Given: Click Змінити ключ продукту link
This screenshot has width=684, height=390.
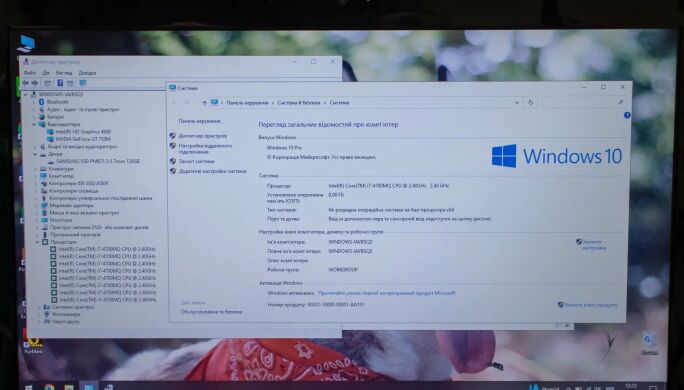Looking at the screenshot, I should [x=591, y=305].
